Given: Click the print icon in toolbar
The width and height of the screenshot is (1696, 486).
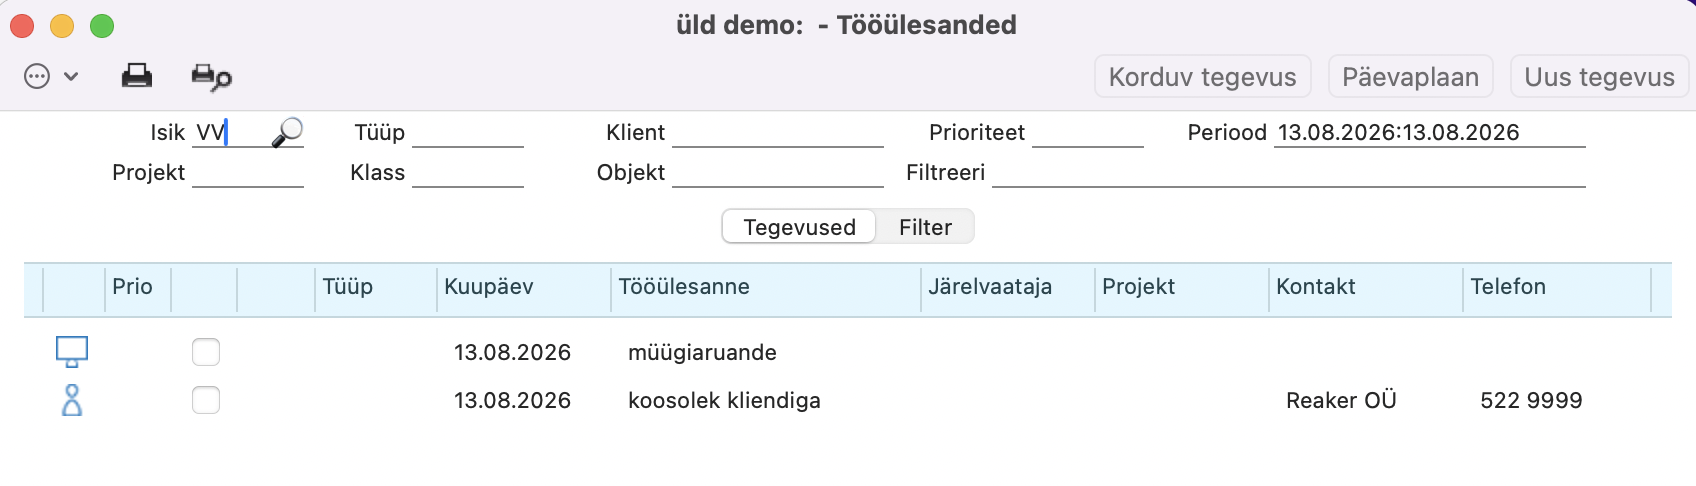Looking at the screenshot, I should tap(137, 76).
